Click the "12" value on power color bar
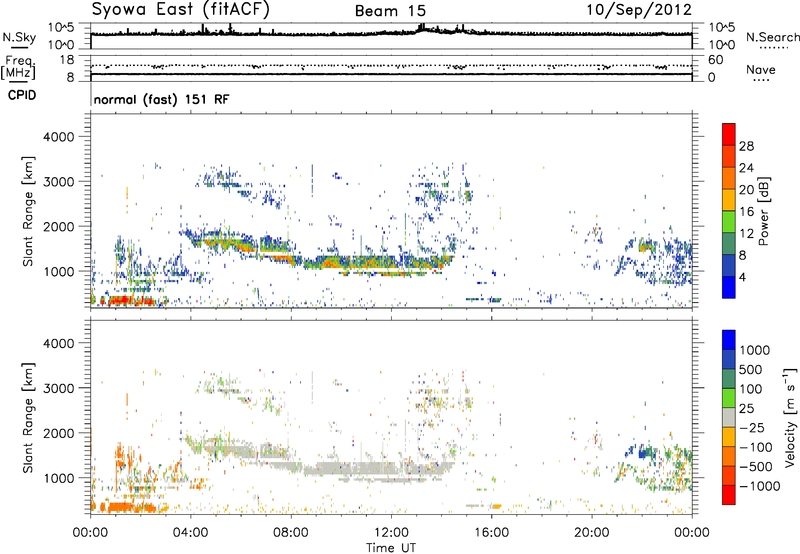This screenshot has width=800, height=554. click(x=746, y=234)
